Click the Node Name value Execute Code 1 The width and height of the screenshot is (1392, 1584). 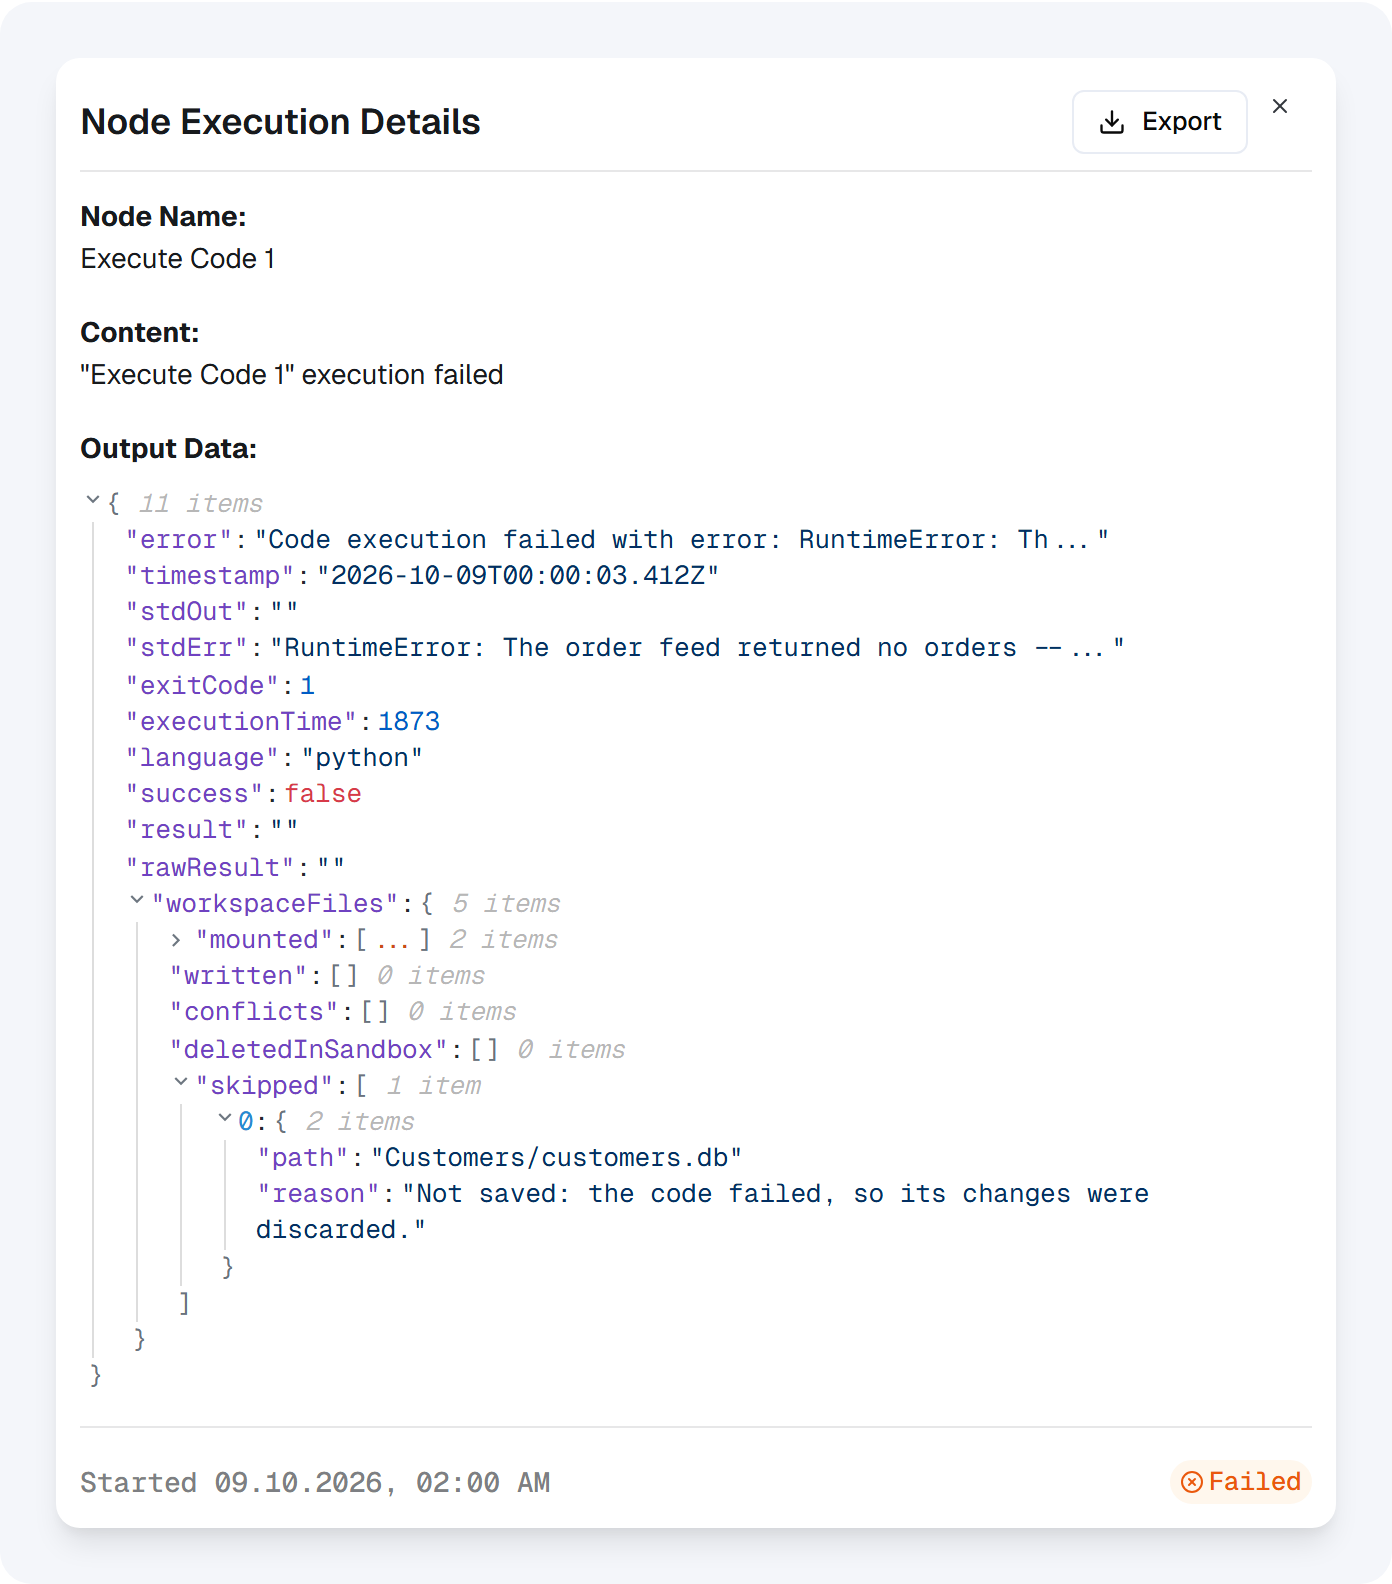click(178, 259)
